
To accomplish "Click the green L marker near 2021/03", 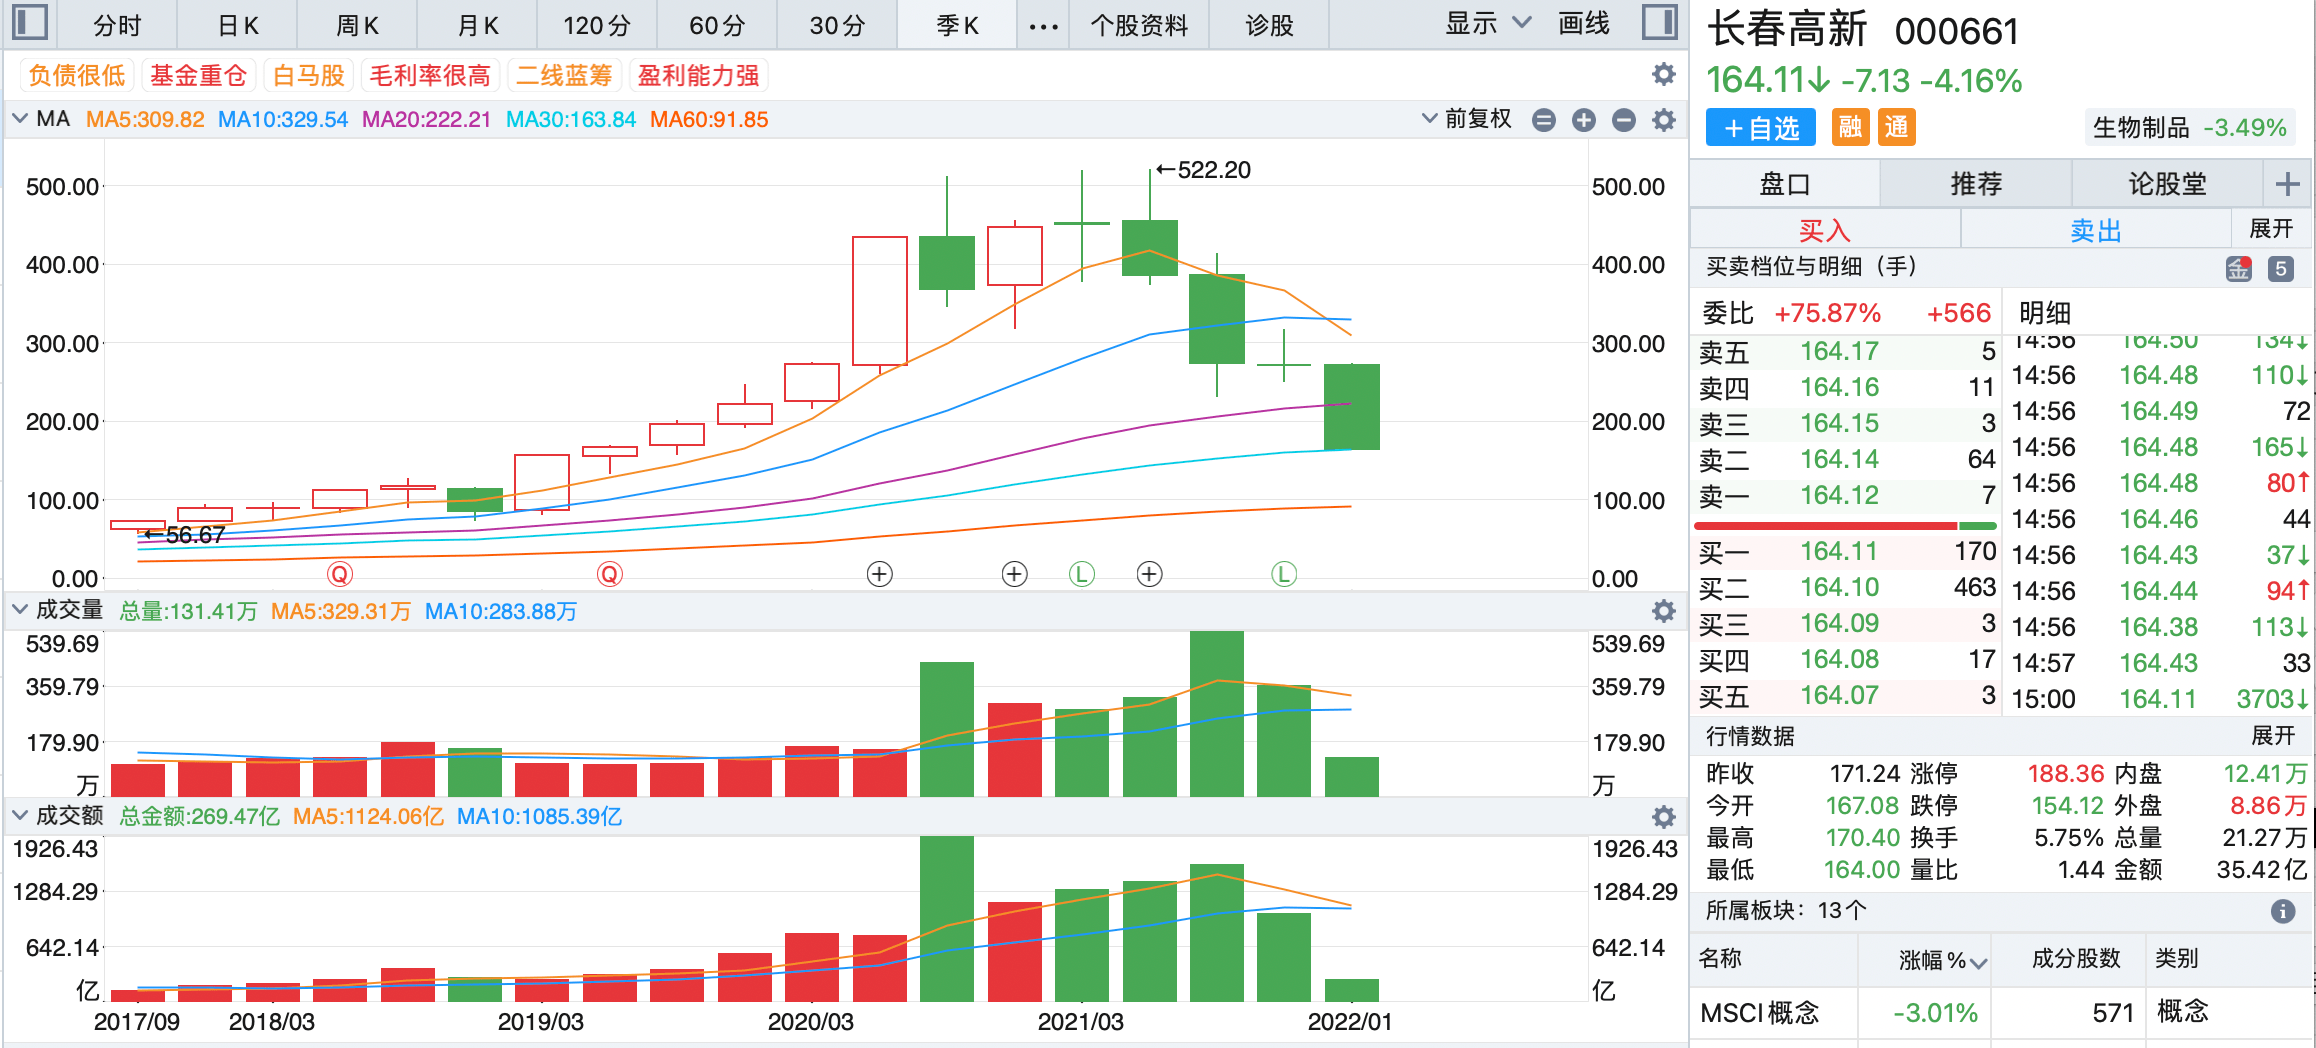I will pyautogui.click(x=1082, y=574).
